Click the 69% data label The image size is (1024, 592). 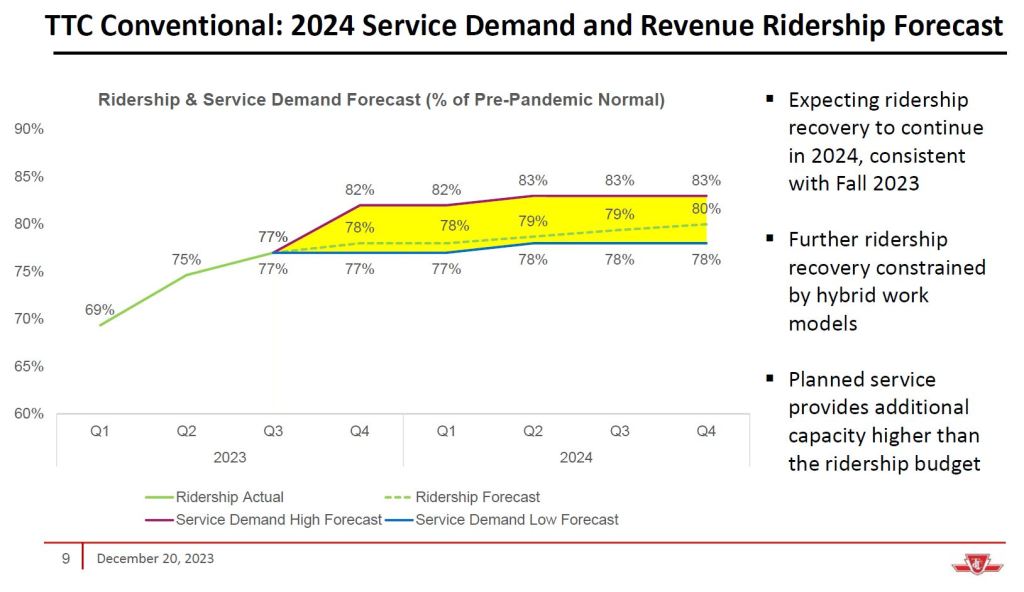99,310
